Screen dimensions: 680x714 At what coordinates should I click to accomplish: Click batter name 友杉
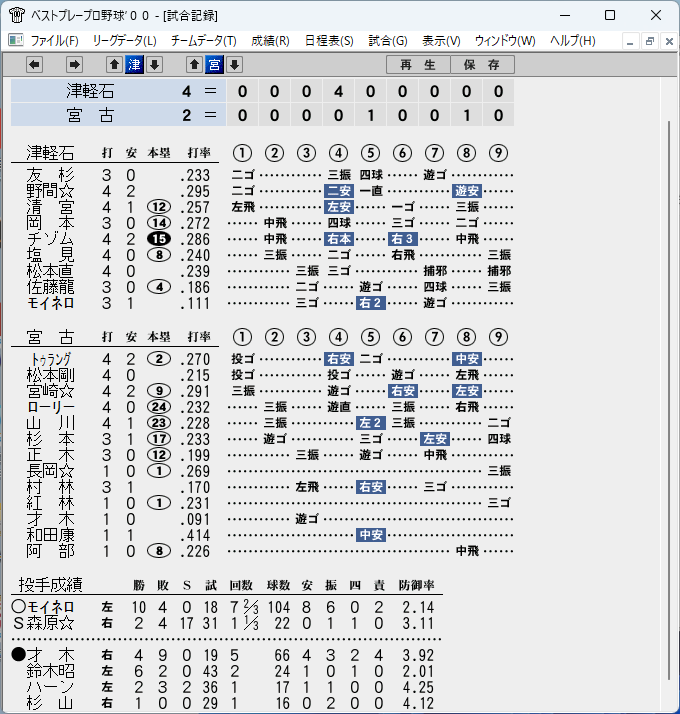point(50,175)
